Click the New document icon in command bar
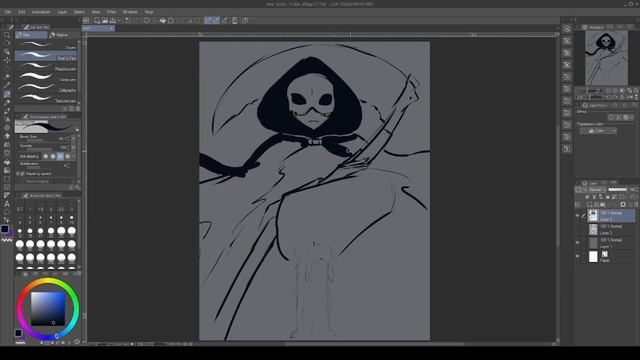 tap(97, 20)
